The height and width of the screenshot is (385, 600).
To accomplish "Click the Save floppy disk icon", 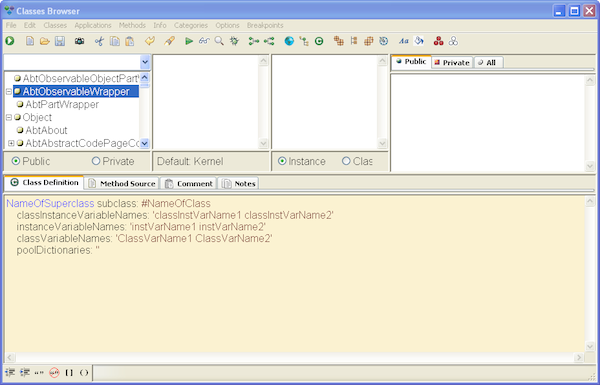I will [60, 41].
